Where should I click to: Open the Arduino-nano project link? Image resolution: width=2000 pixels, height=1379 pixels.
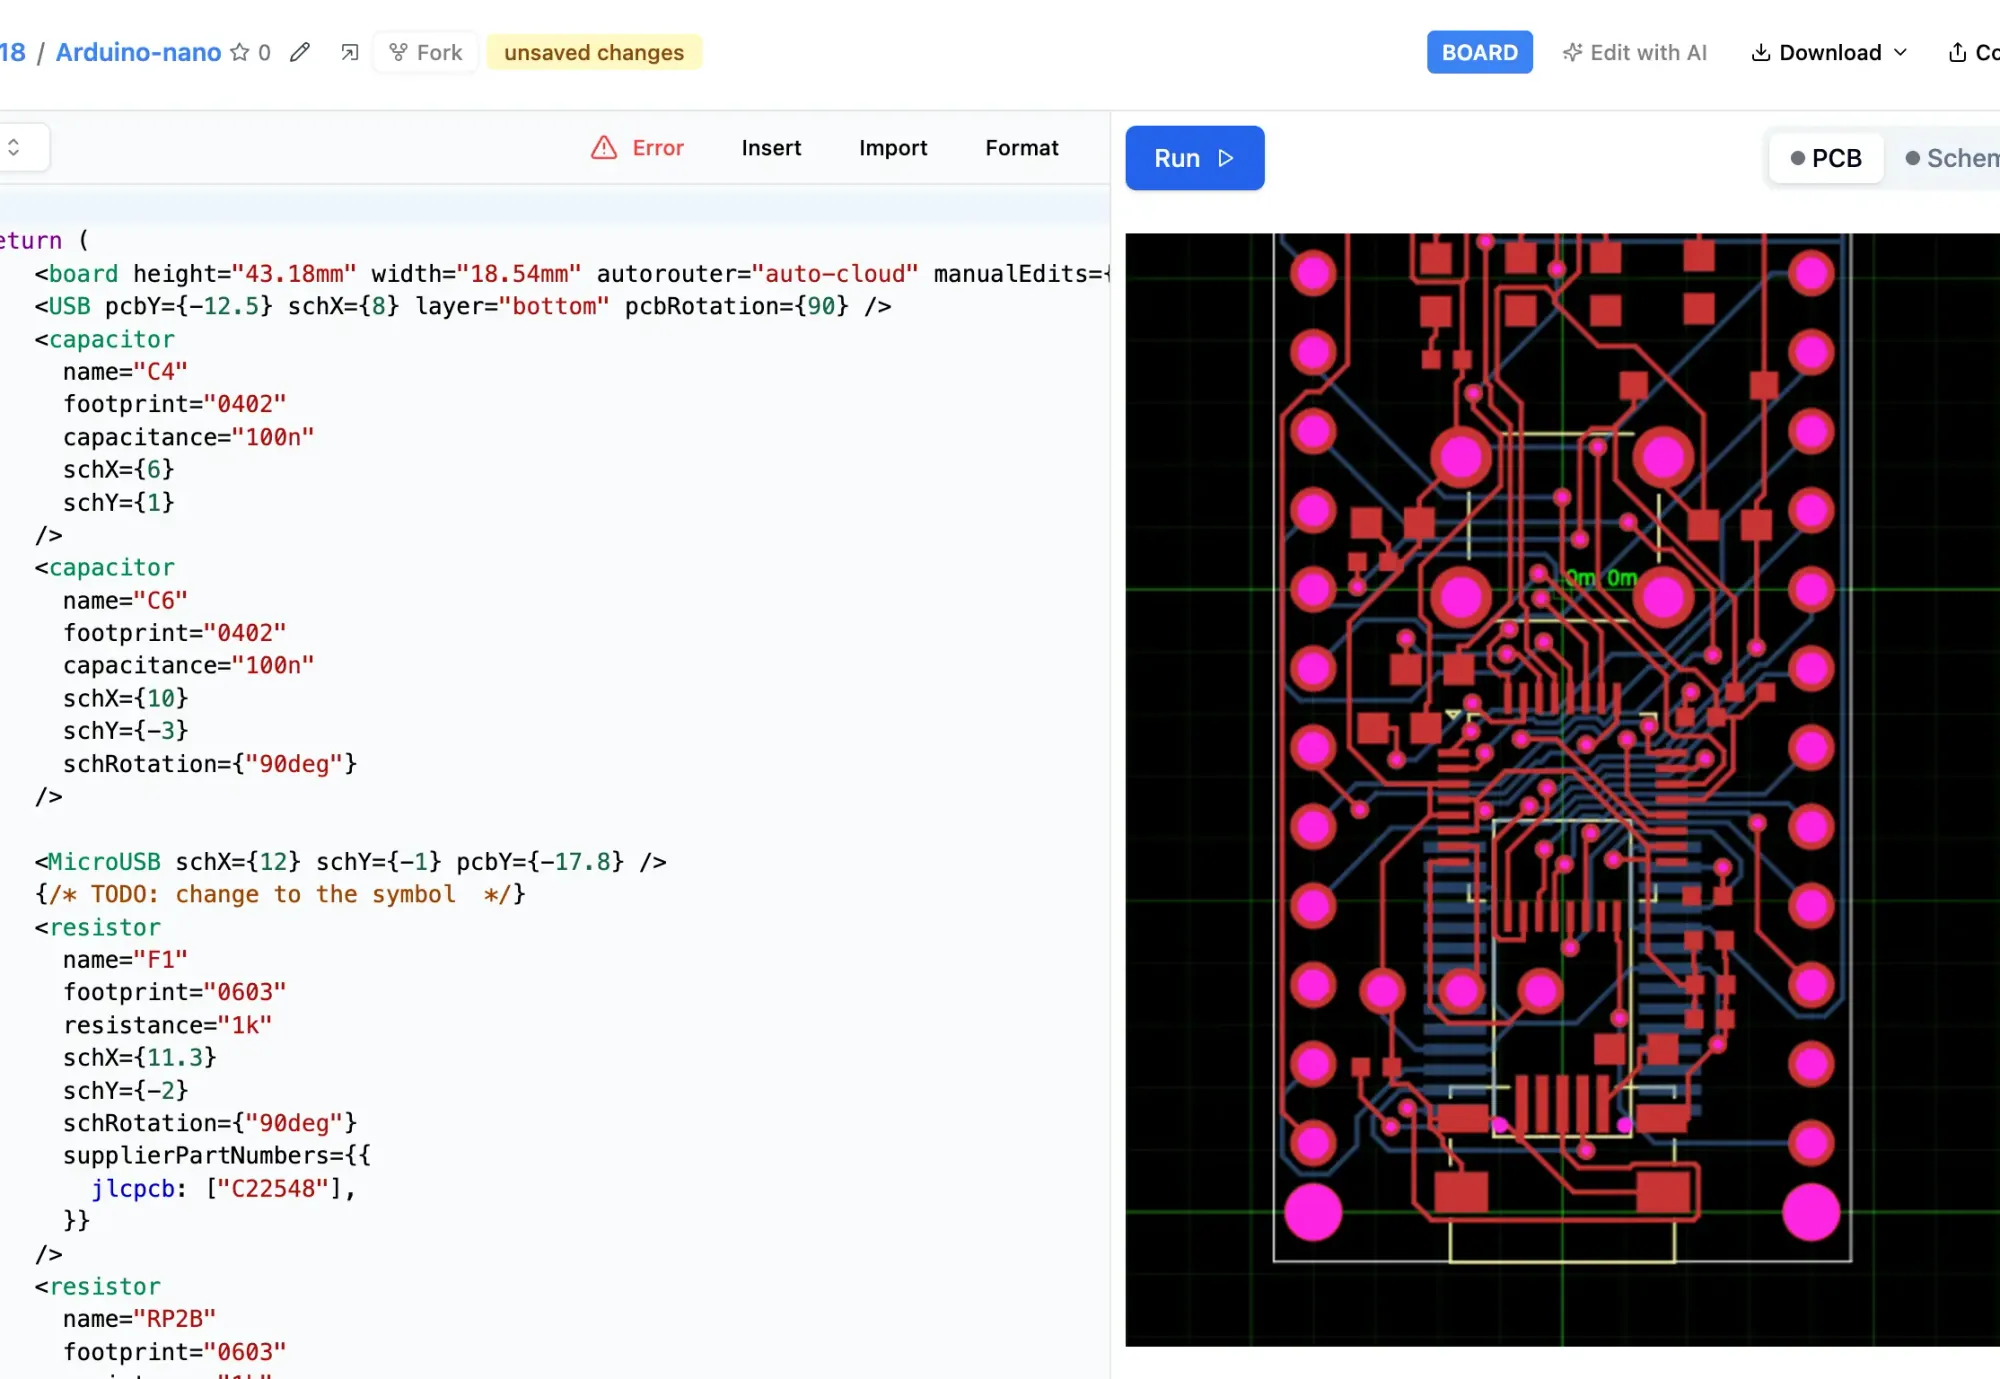138,52
